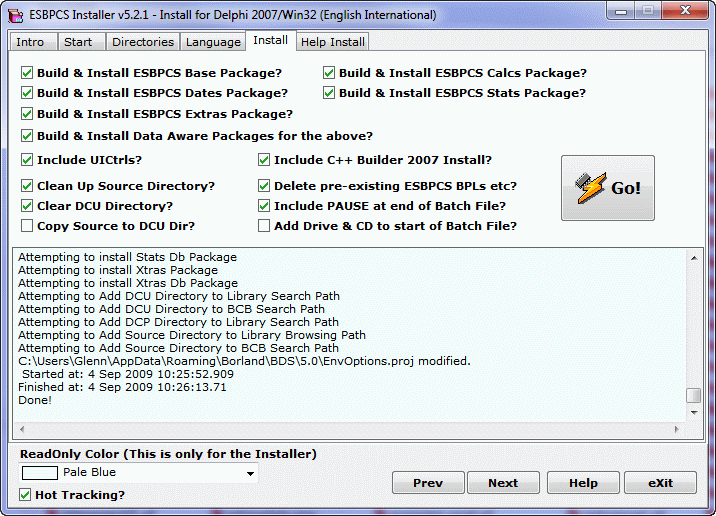The image size is (716, 516).
Task: Click 'Attempting to install Xtras Db Package' line
Action: (128, 283)
